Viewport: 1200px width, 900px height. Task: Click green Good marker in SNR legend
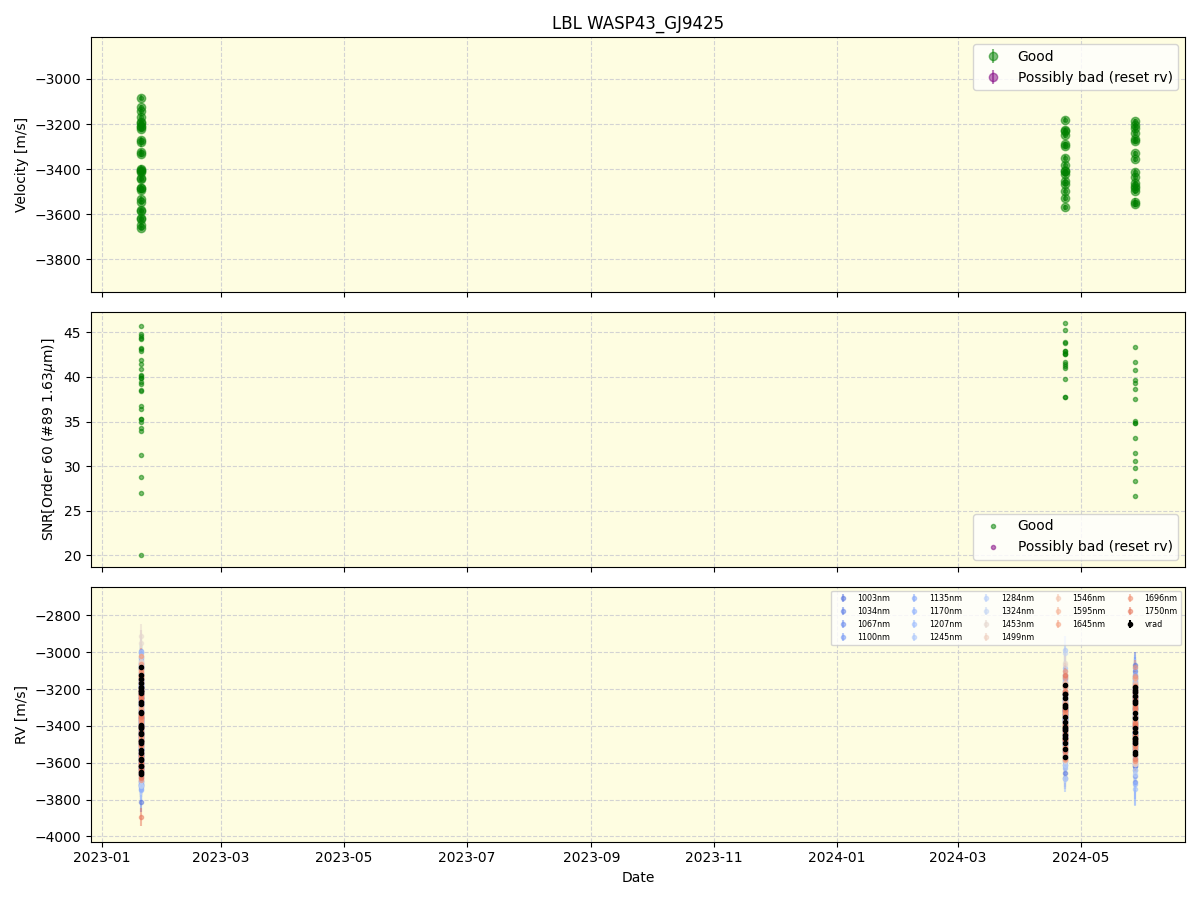pyautogui.click(x=993, y=526)
